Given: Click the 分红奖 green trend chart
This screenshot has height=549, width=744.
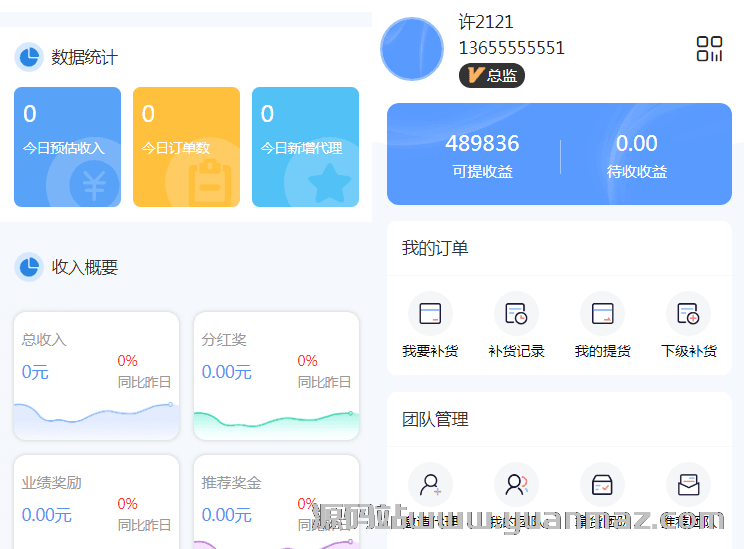Looking at the screenshot, I should coord(276,425).
